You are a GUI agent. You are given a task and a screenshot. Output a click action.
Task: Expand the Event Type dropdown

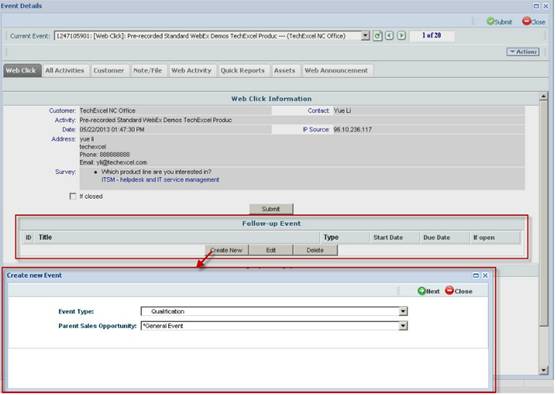[x=403, y=311]
